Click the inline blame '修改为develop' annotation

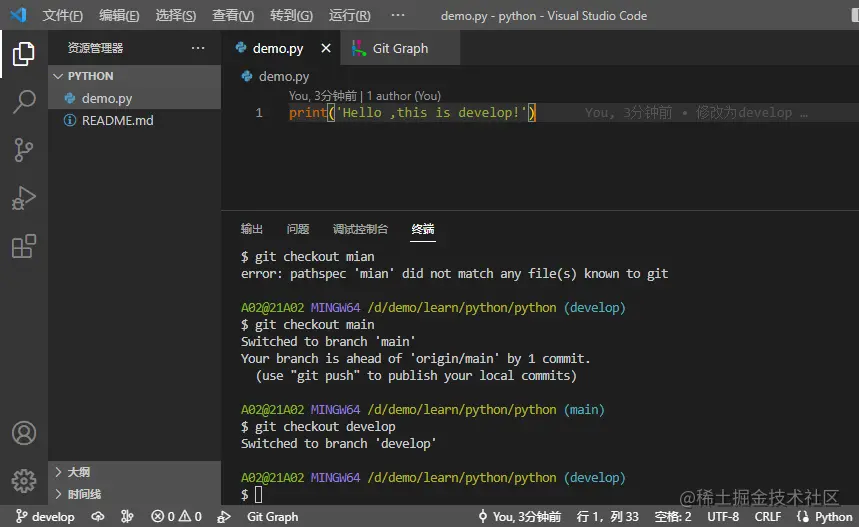pos(743,112)
